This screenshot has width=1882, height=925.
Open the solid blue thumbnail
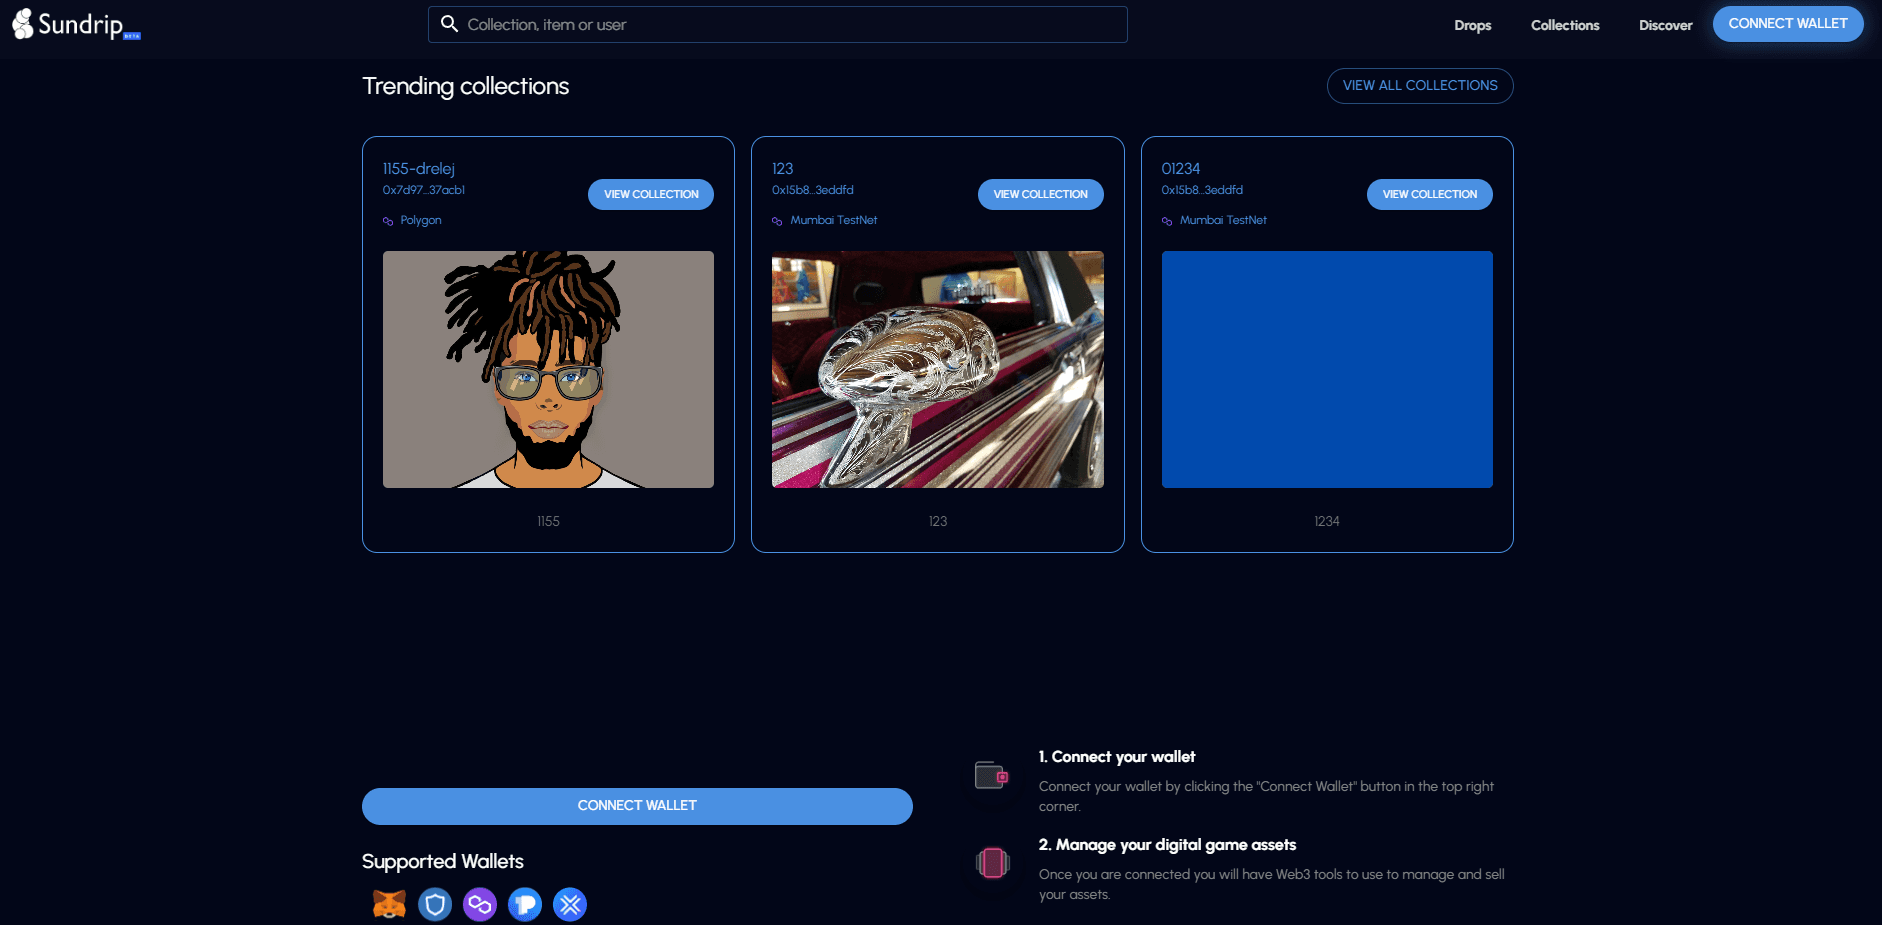coord(1327,369)
